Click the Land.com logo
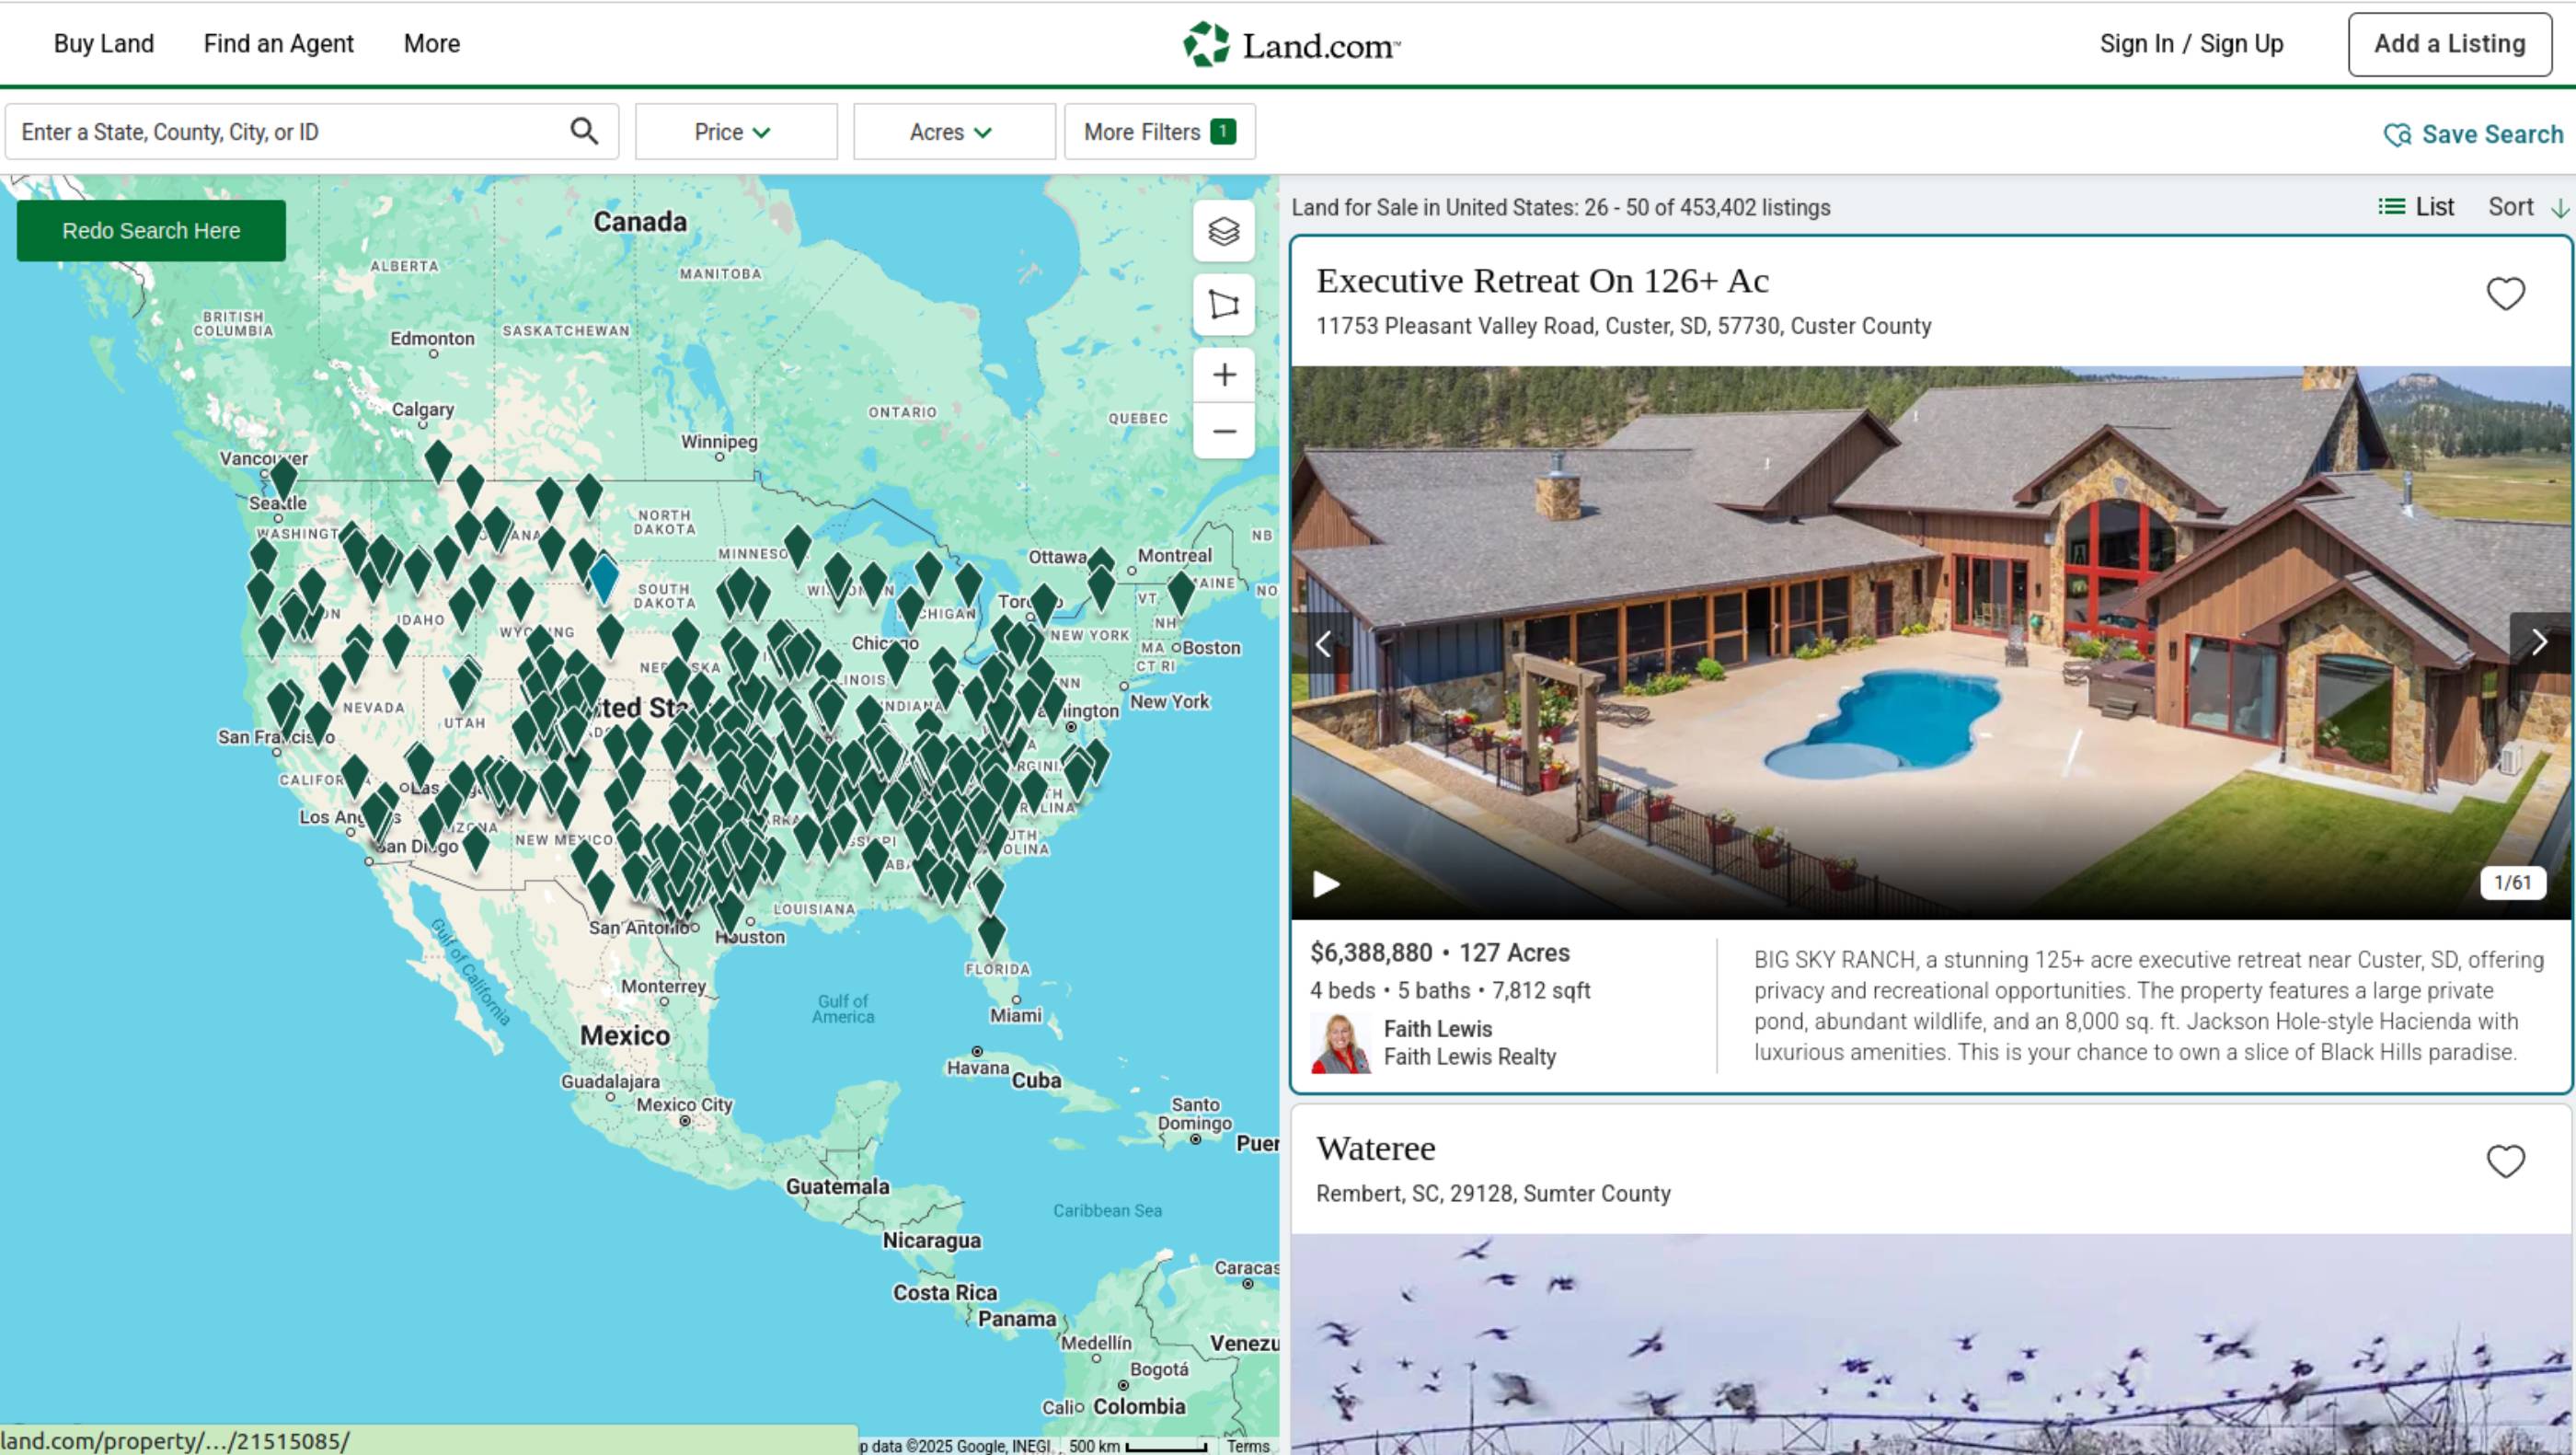 [1291, 44]
